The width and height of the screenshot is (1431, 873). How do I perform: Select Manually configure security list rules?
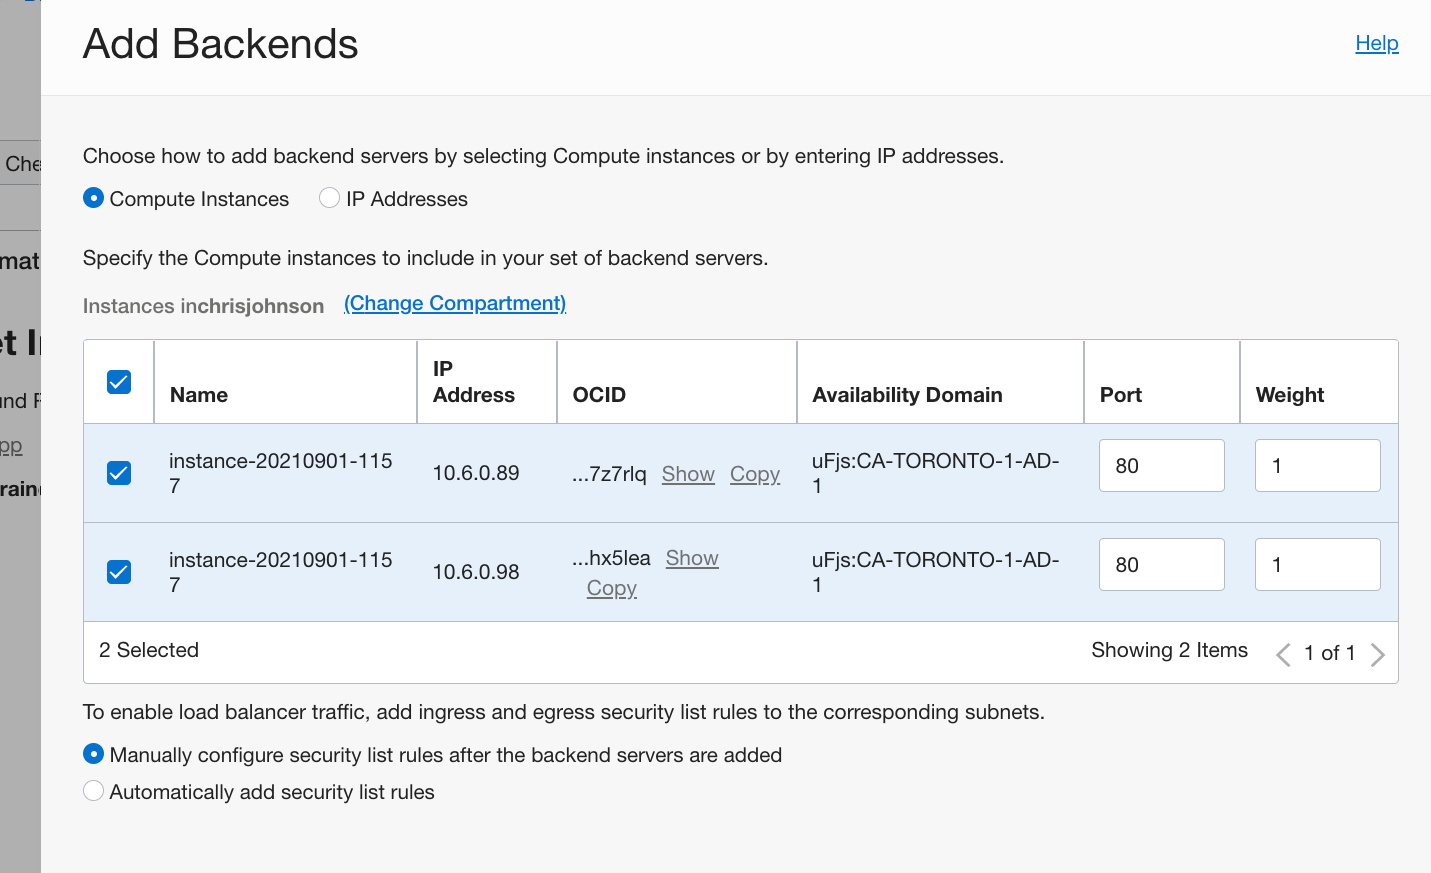pyautogui.click(x=94, y=754)
